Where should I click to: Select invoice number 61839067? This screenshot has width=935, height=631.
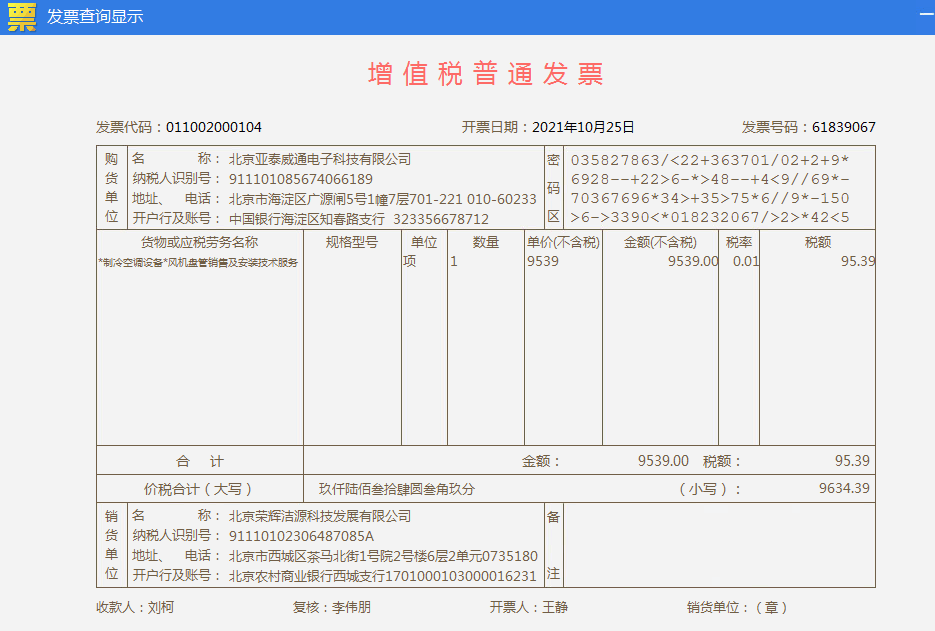click(843, 127)
